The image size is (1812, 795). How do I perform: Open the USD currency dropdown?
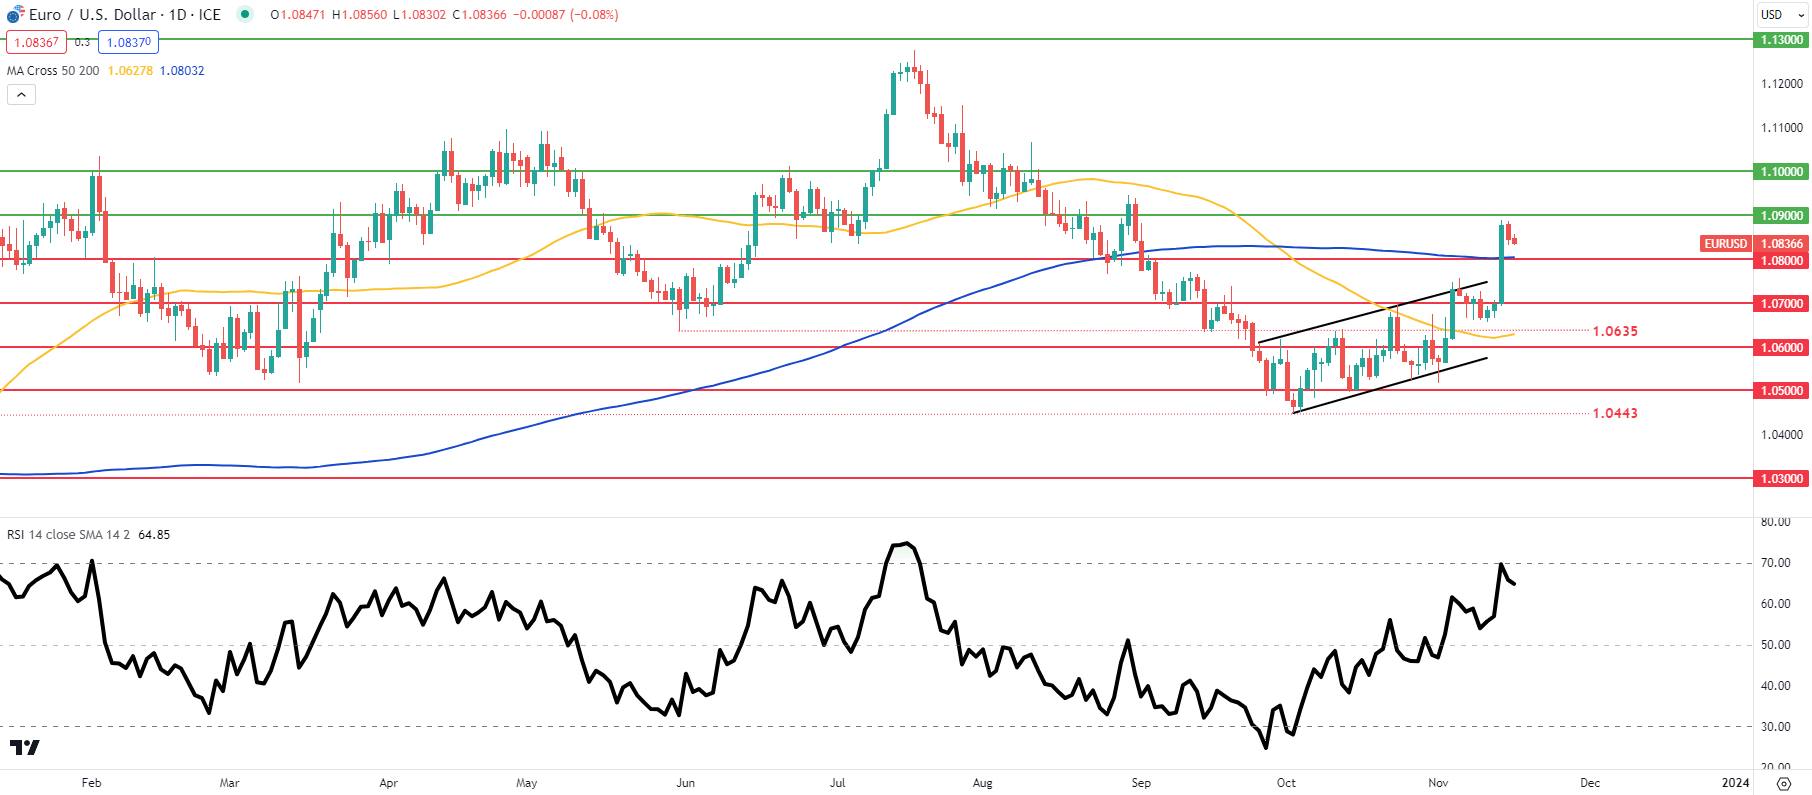(x=1783, y=15)
